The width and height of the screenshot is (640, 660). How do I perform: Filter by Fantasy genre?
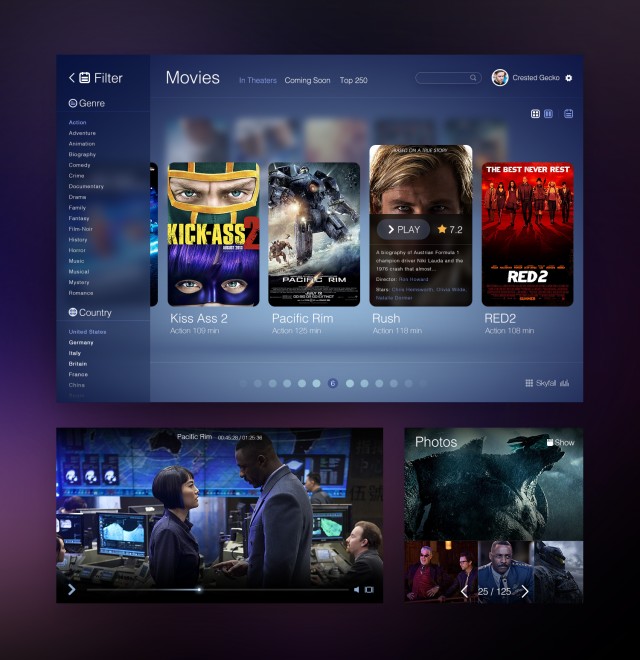click(79, 218)
